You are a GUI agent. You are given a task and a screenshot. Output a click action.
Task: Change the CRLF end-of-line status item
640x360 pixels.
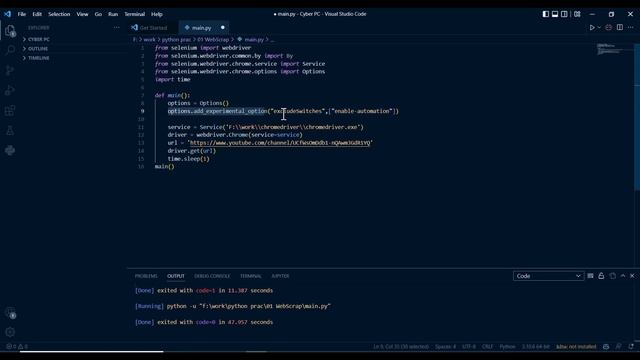coord(487,347)
